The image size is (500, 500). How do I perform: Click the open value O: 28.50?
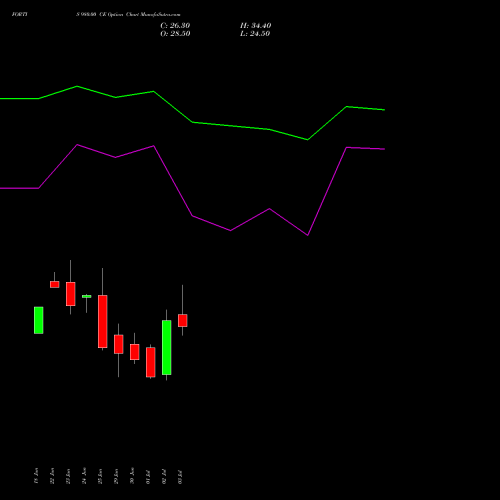click(x=175, y=34)
